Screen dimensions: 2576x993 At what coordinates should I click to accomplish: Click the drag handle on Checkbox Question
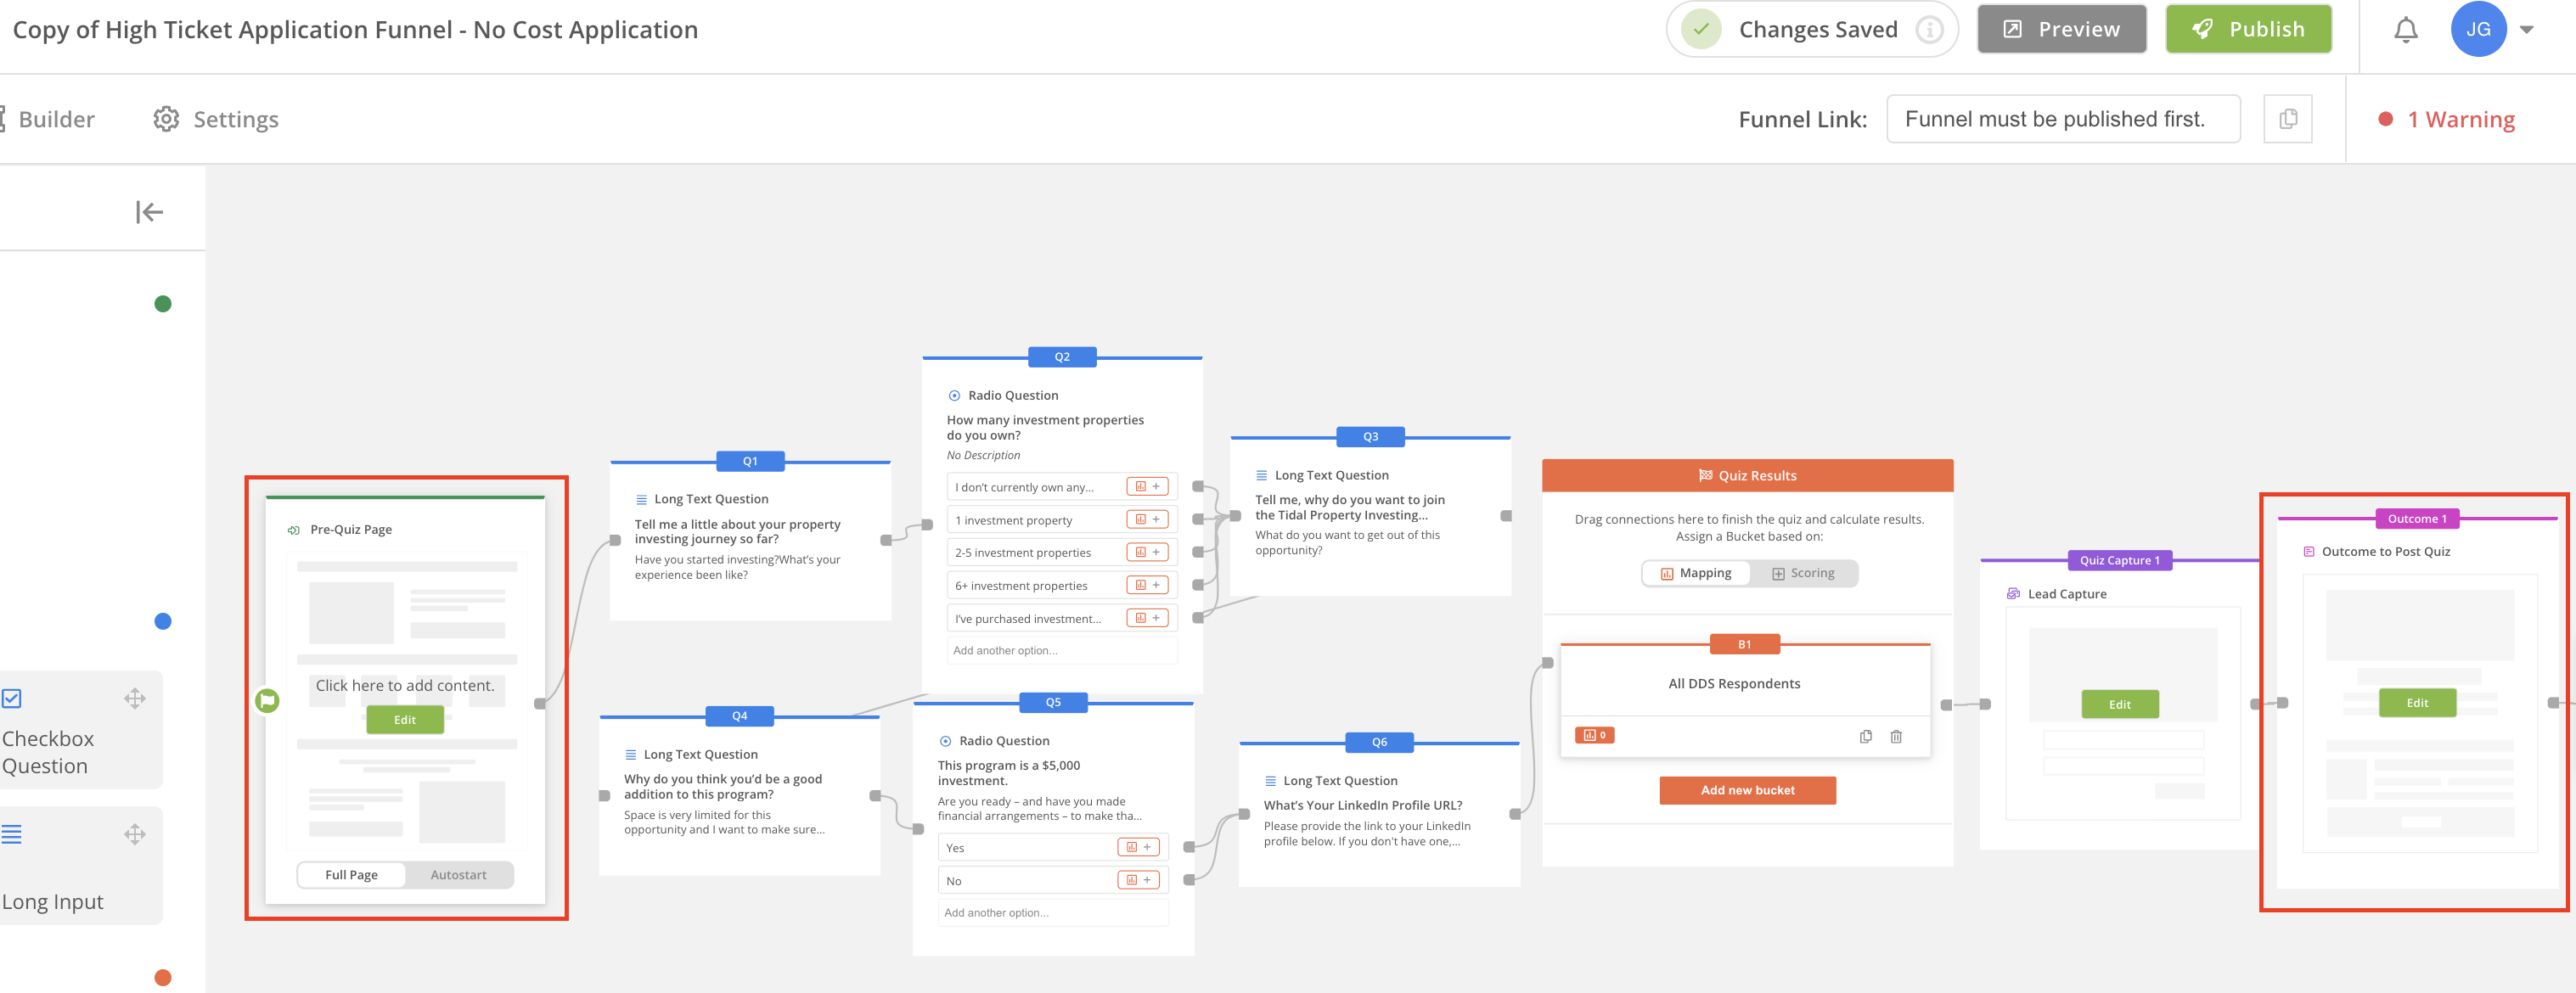pos(135,698)
